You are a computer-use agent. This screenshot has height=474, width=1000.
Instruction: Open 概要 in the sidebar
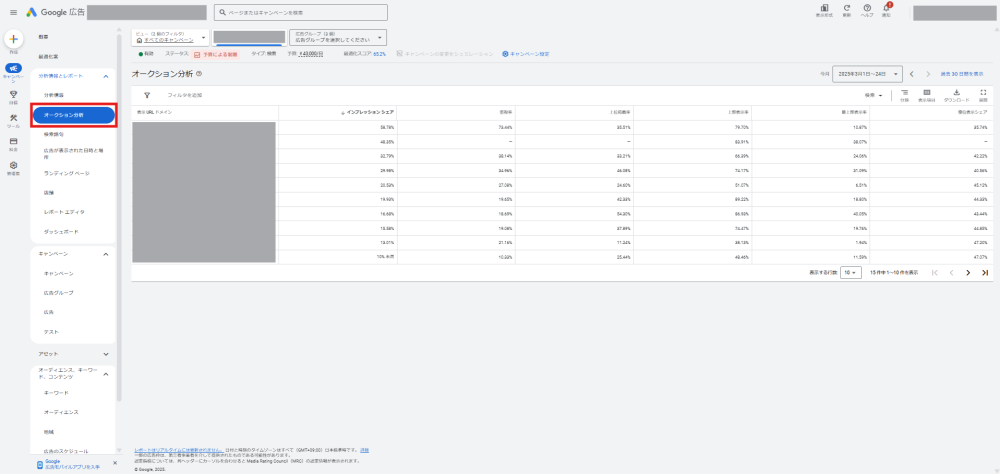[x=43, y=37]
